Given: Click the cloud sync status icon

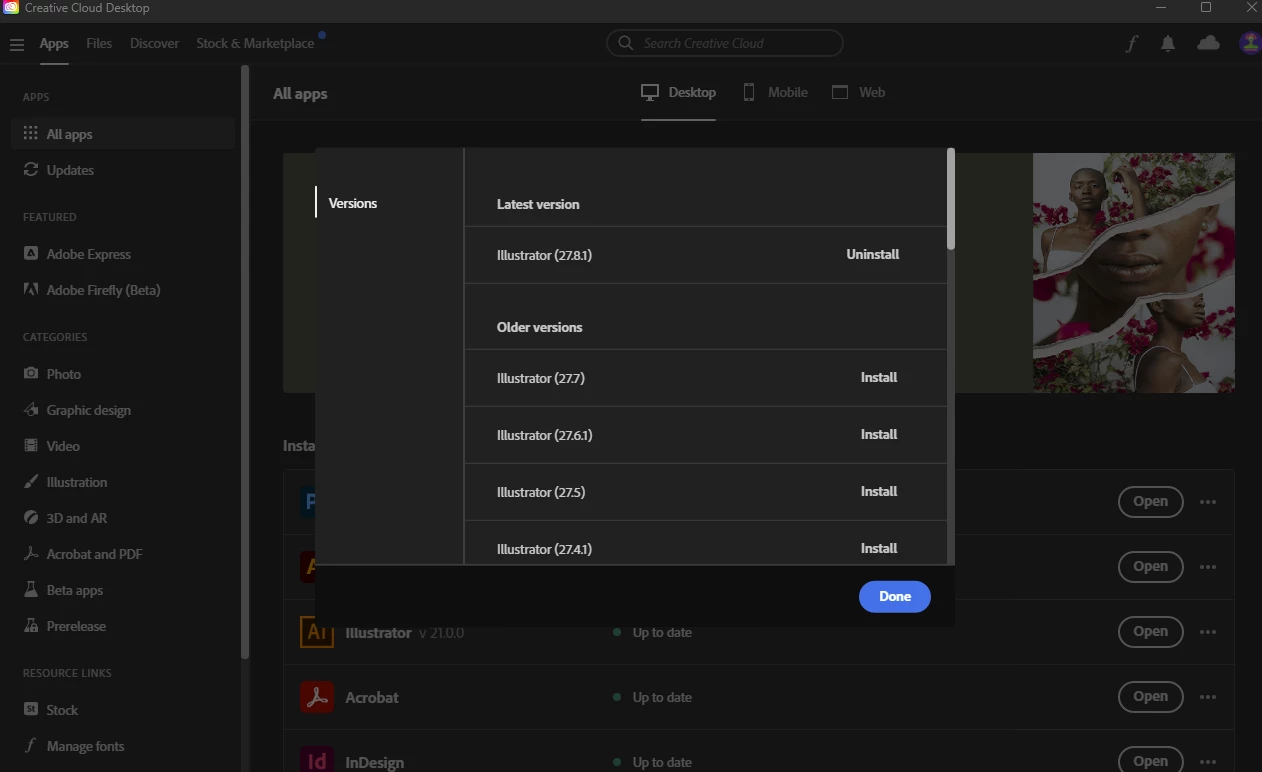Looking at the screenshot, I should [1208, 43].
